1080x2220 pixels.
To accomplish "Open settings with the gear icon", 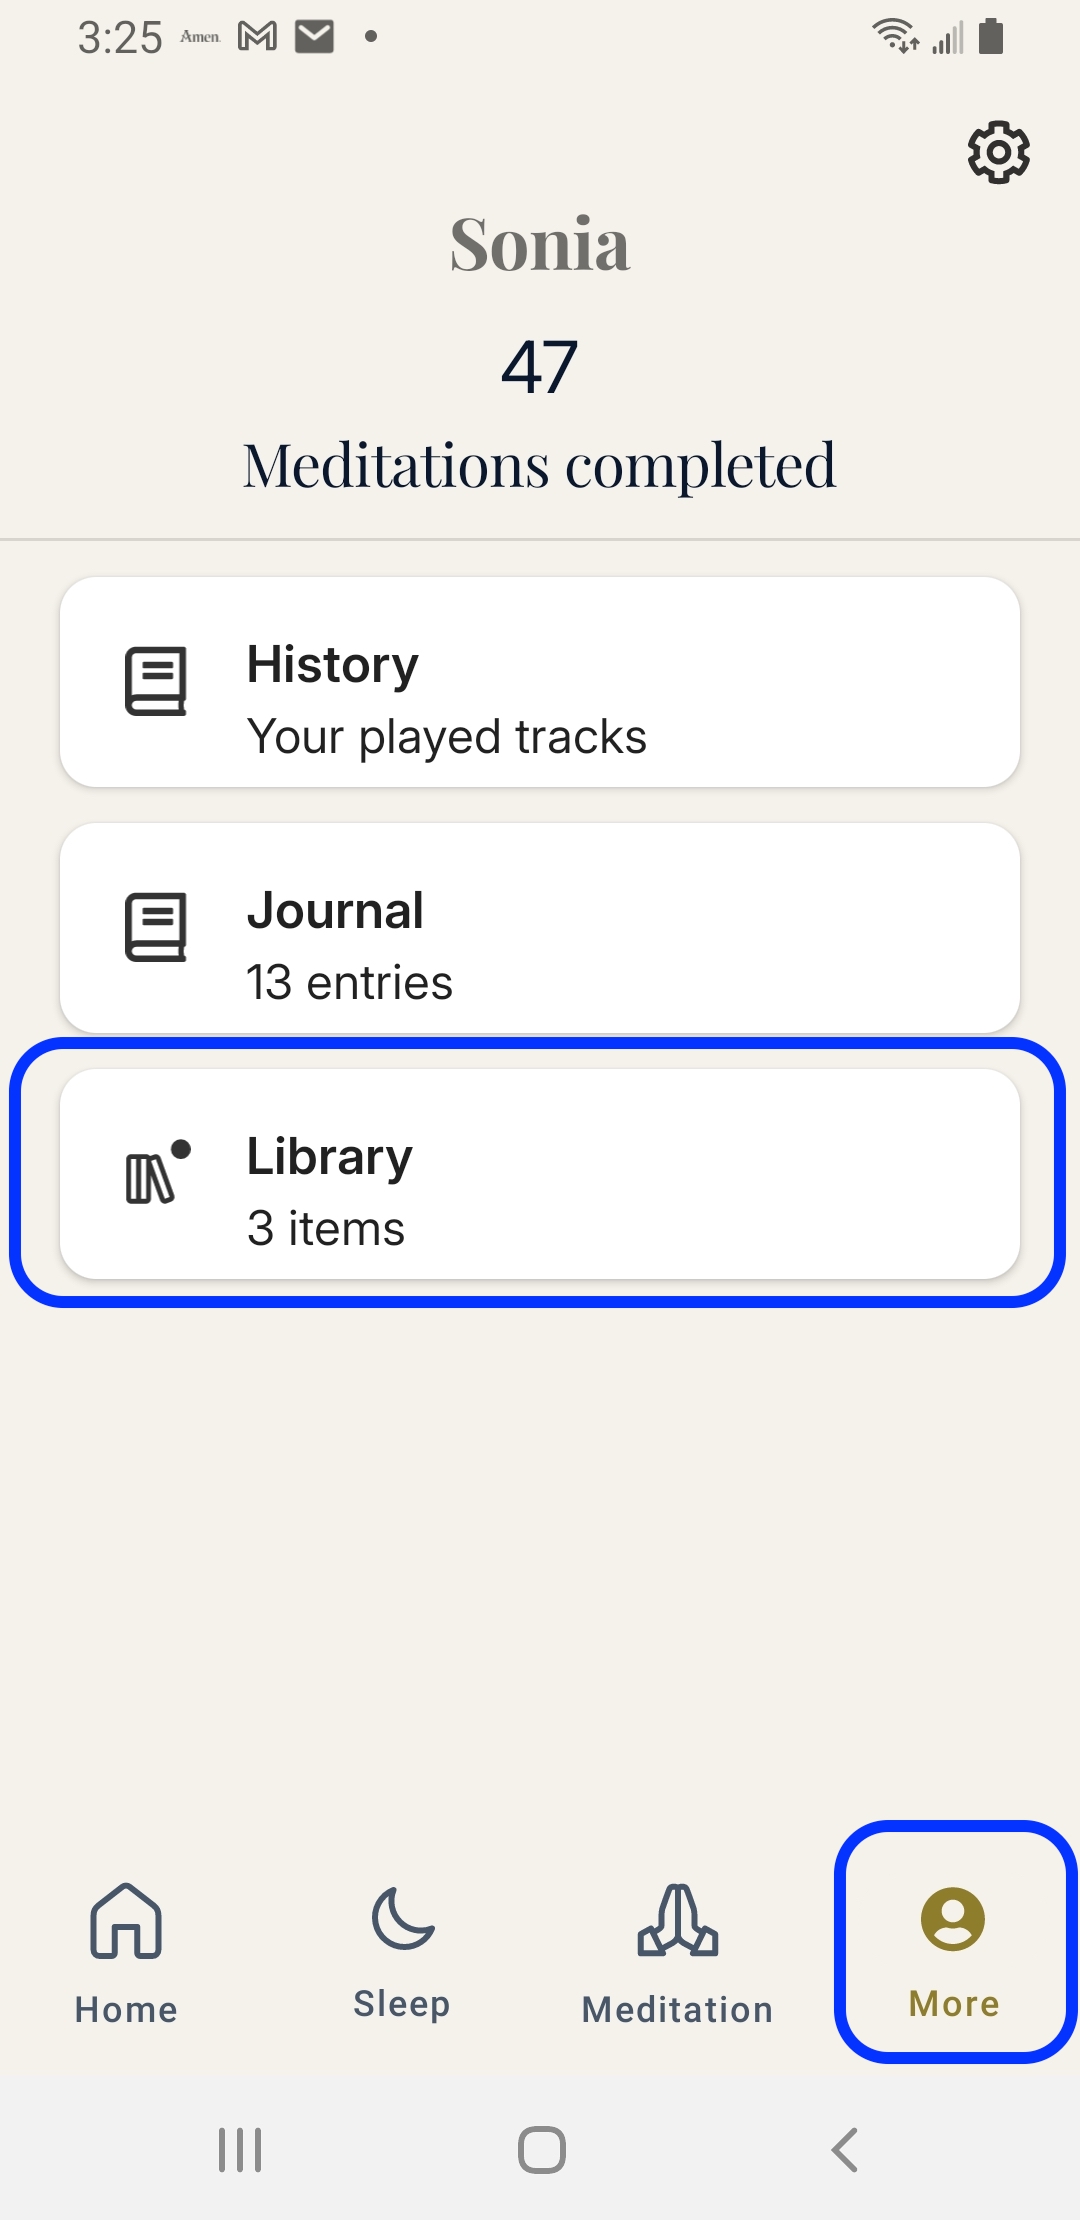I will (x=998, y=153).
